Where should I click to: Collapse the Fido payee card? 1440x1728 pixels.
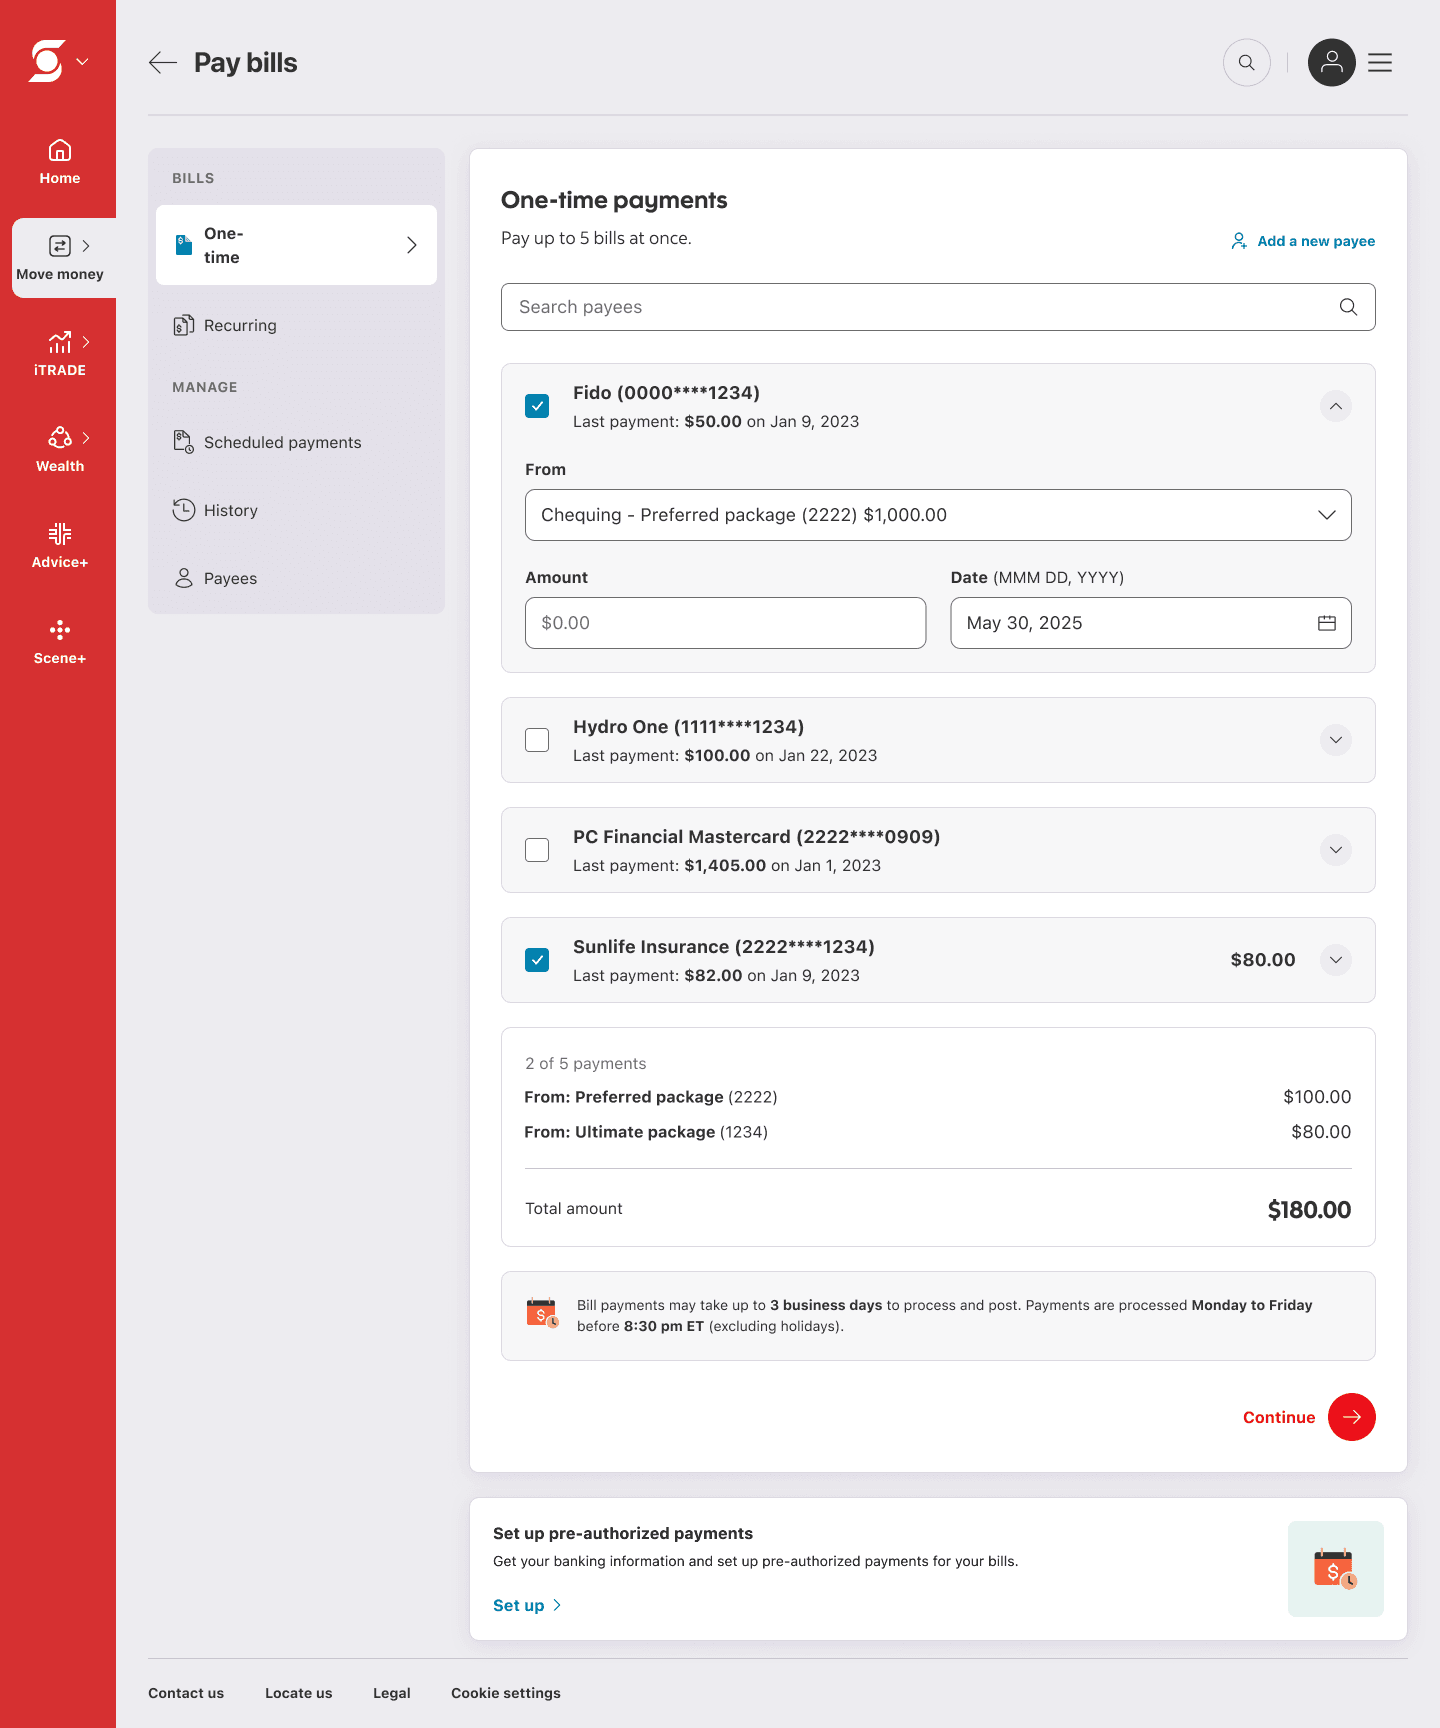tap(1336, 406)
